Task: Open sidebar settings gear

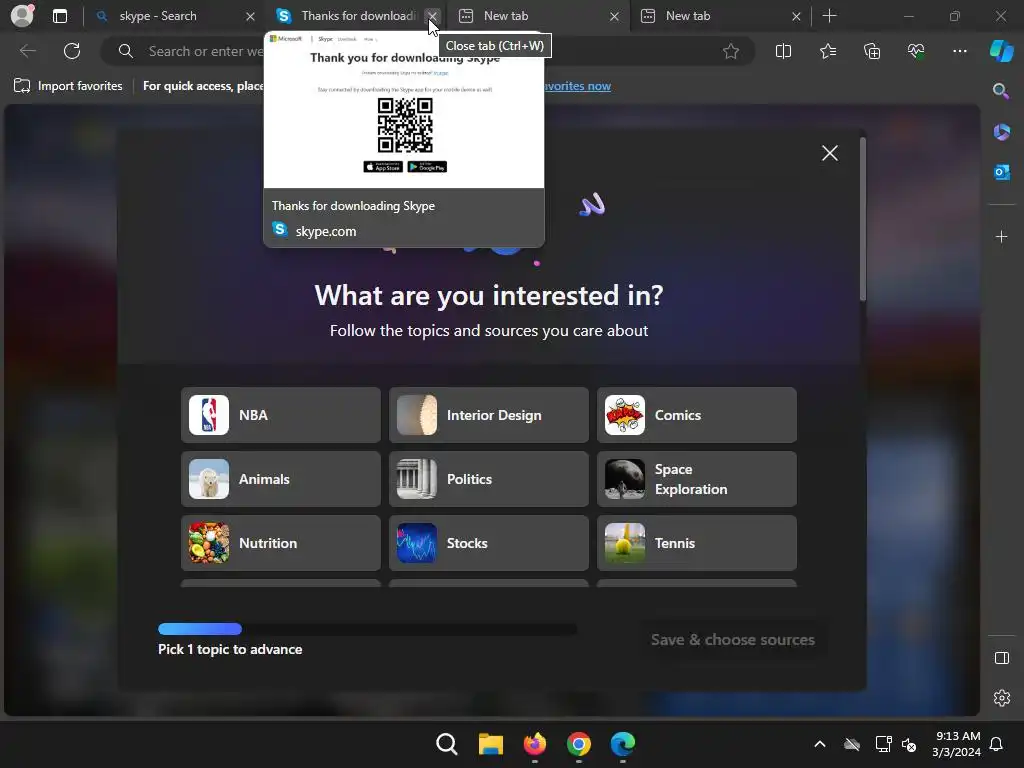Action: 1001,698
